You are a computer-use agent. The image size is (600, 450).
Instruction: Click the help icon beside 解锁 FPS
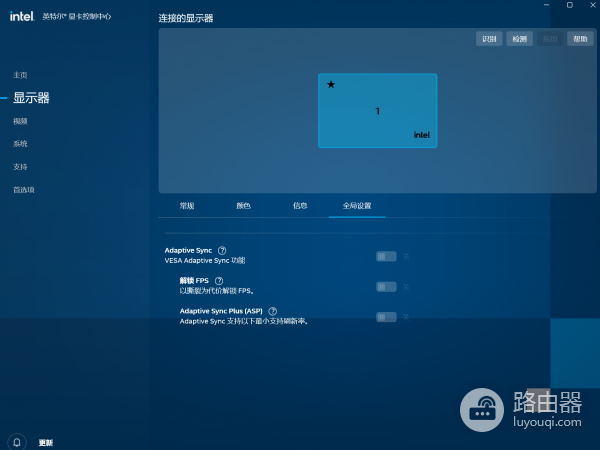coord(219,281)
